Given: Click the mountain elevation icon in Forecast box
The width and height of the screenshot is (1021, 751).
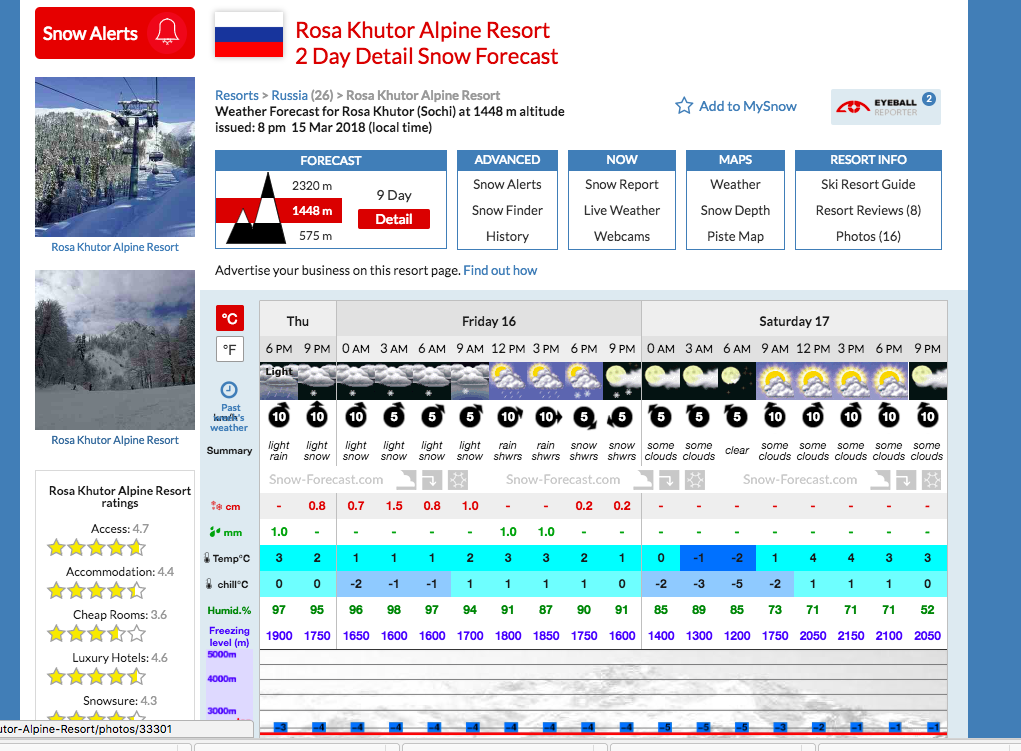Looking at the screenshot, I should [x=255, y=208].
